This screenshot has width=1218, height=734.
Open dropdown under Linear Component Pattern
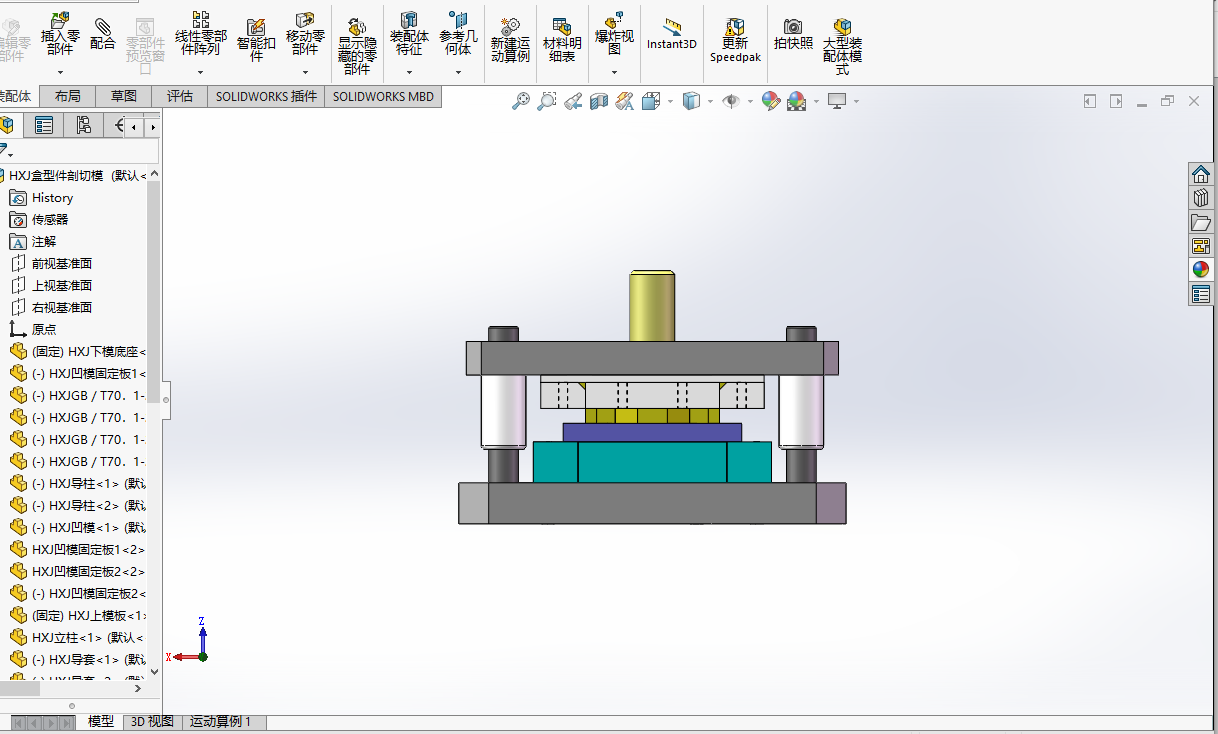pyautogui.click(x=200, y=72)
